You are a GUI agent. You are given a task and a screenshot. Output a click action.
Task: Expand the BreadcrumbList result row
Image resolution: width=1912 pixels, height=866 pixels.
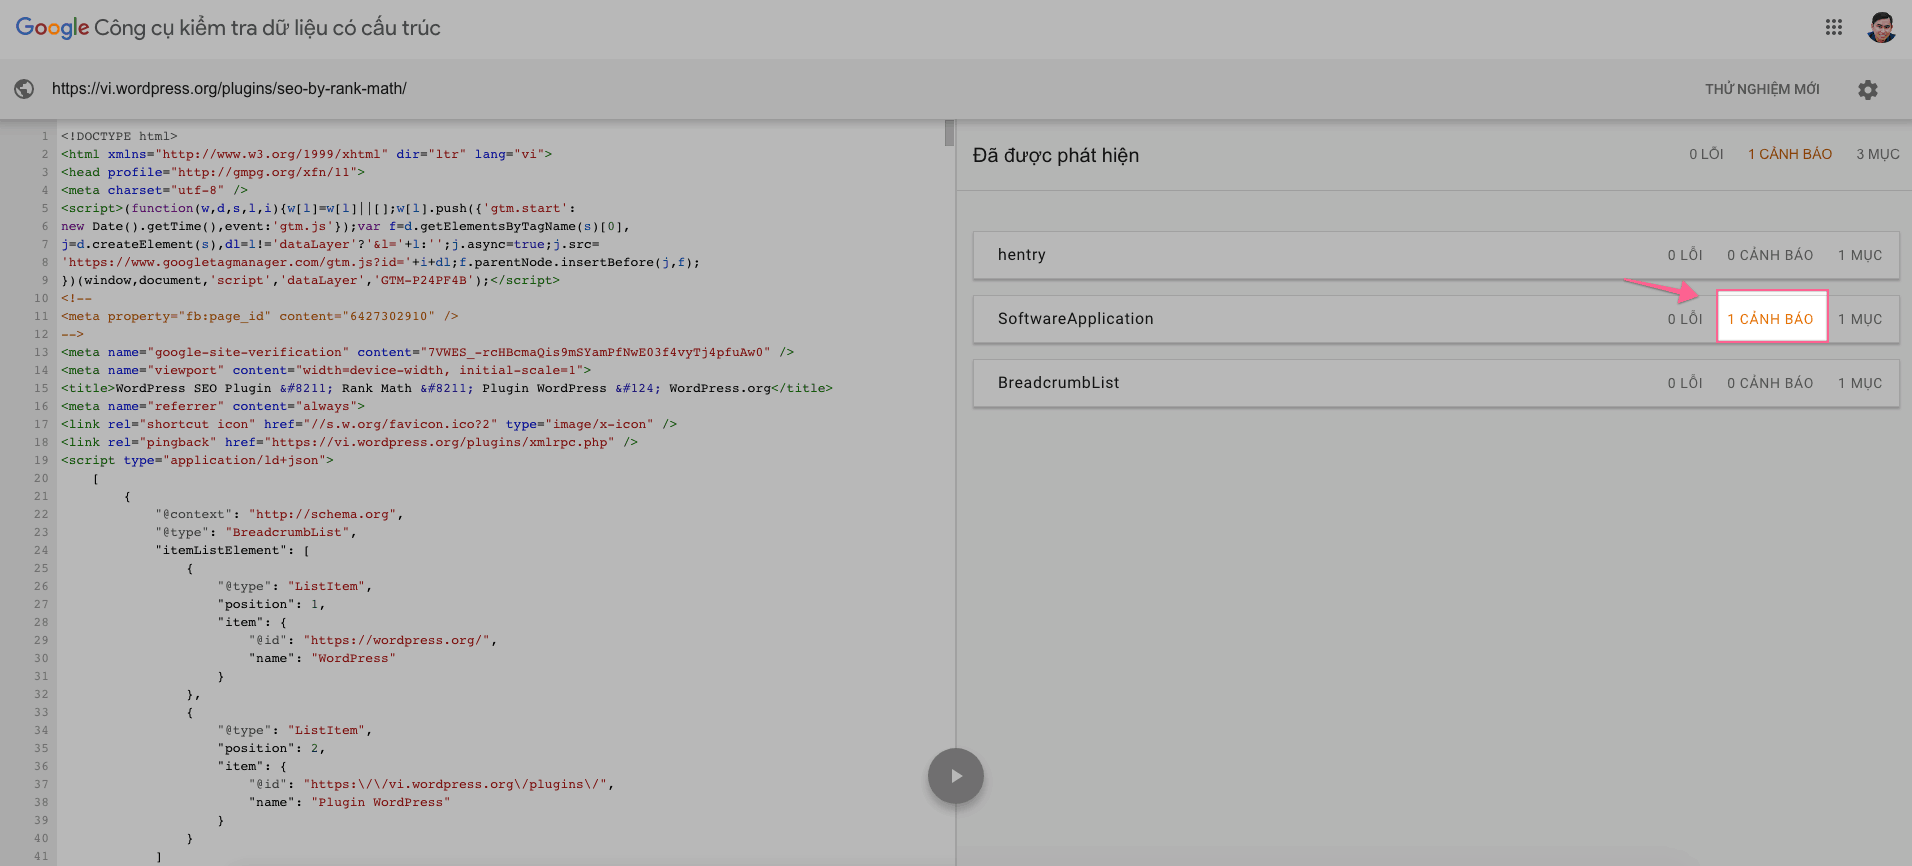[1058, 383]
